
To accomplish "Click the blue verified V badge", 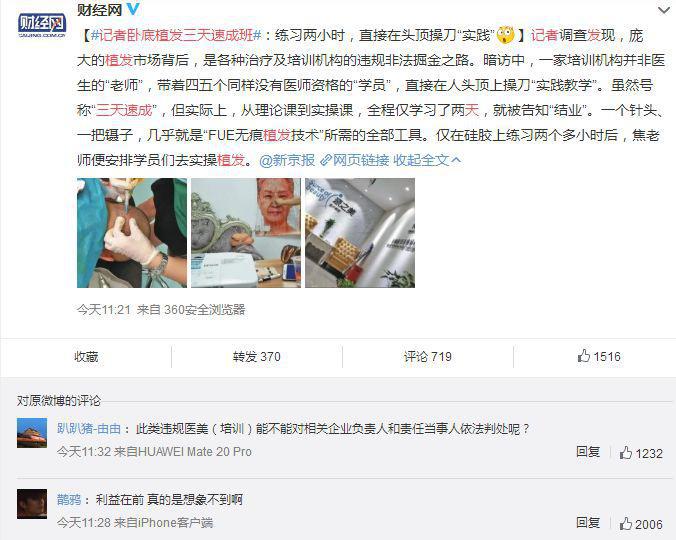I will (x=133, y=9).
